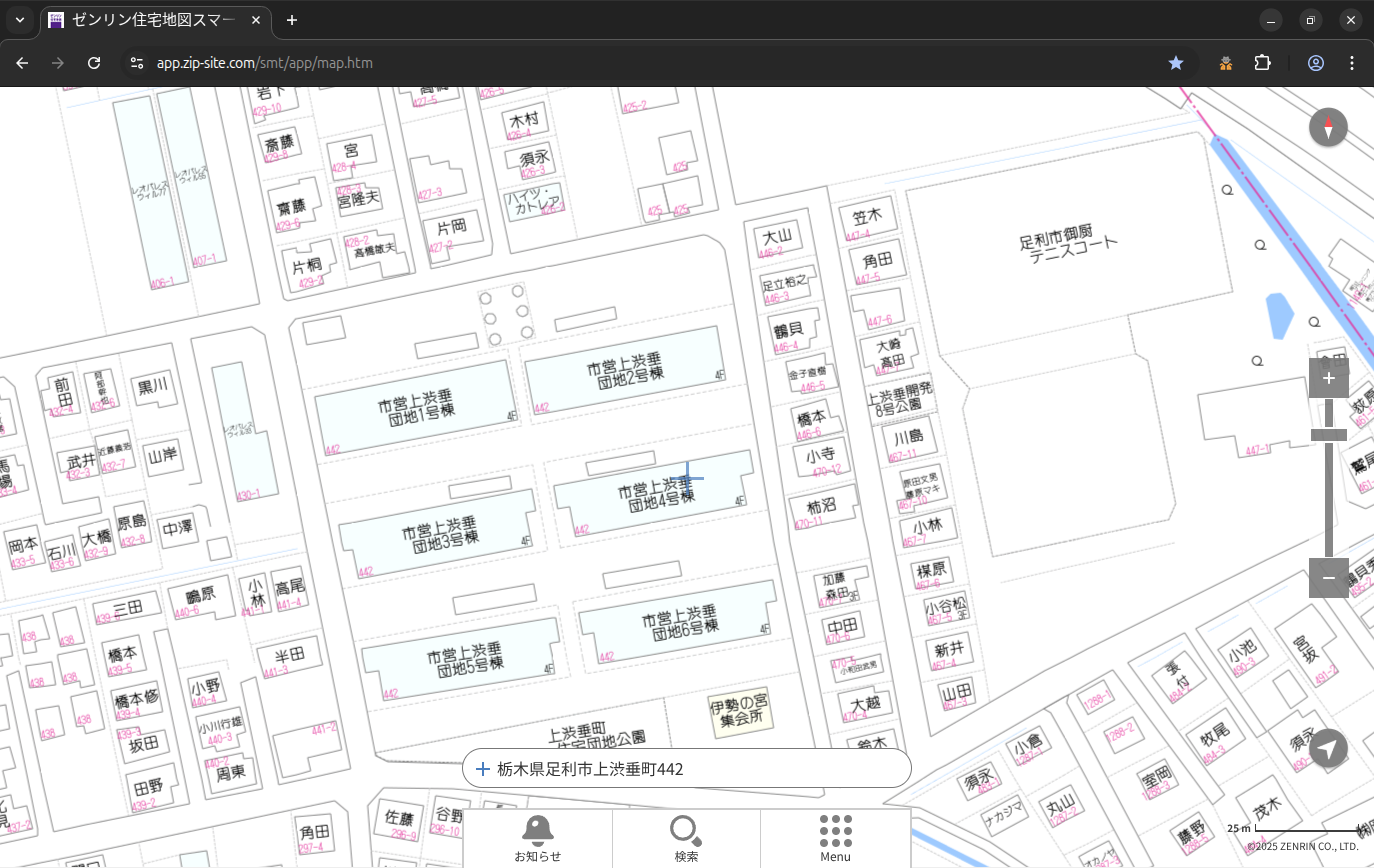Zoom in with the plus button

click(1328, 378)
